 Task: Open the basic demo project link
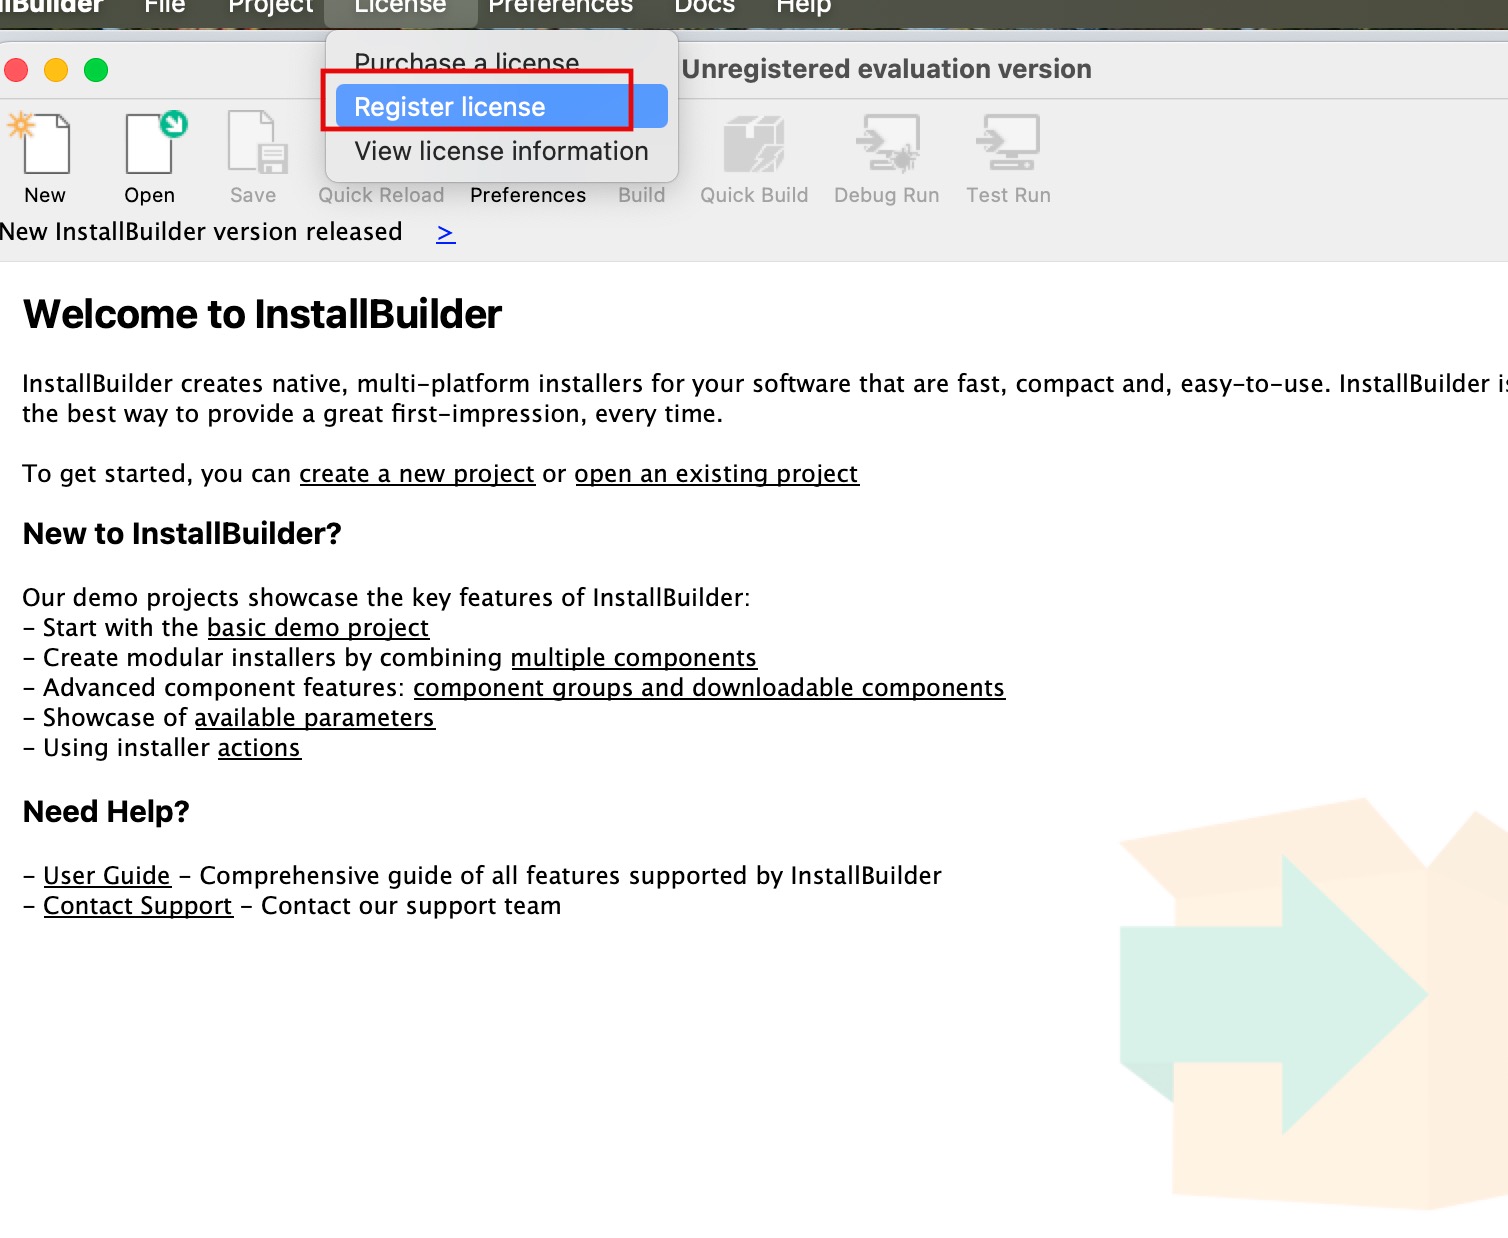coord(318,628)
